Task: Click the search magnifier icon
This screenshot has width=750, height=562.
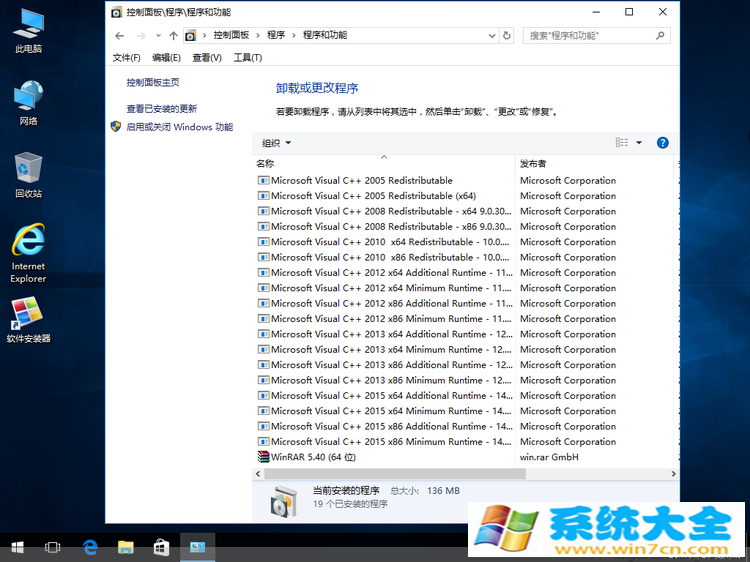Action: point(660,35)
